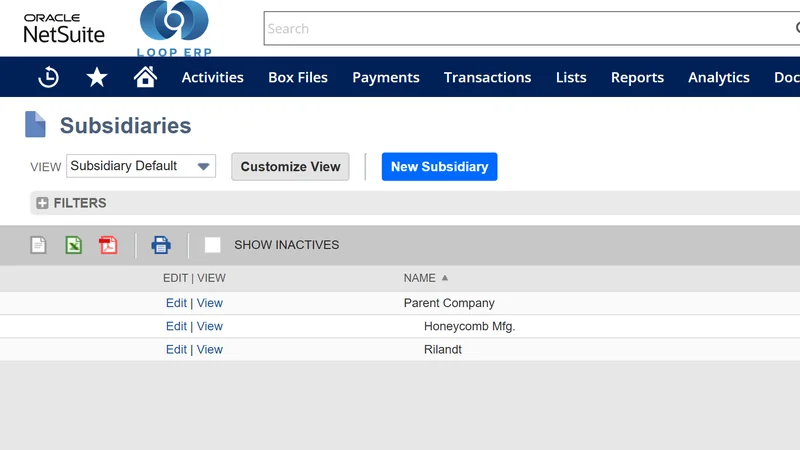Screen dimensions: 800x450
Task: Open the Activities menu
Action: click(x=213, y=78)
